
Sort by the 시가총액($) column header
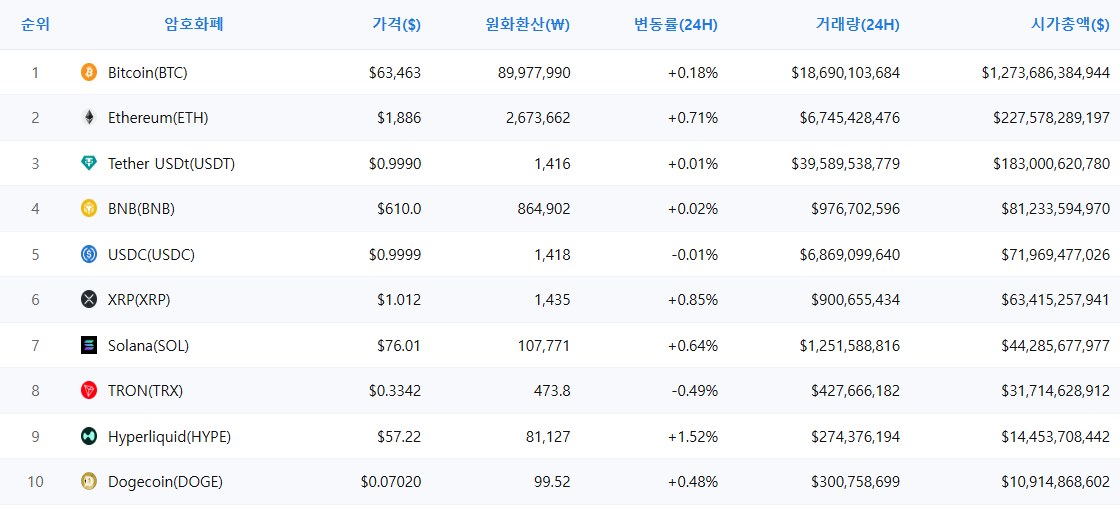click(x=1070, y=25)
